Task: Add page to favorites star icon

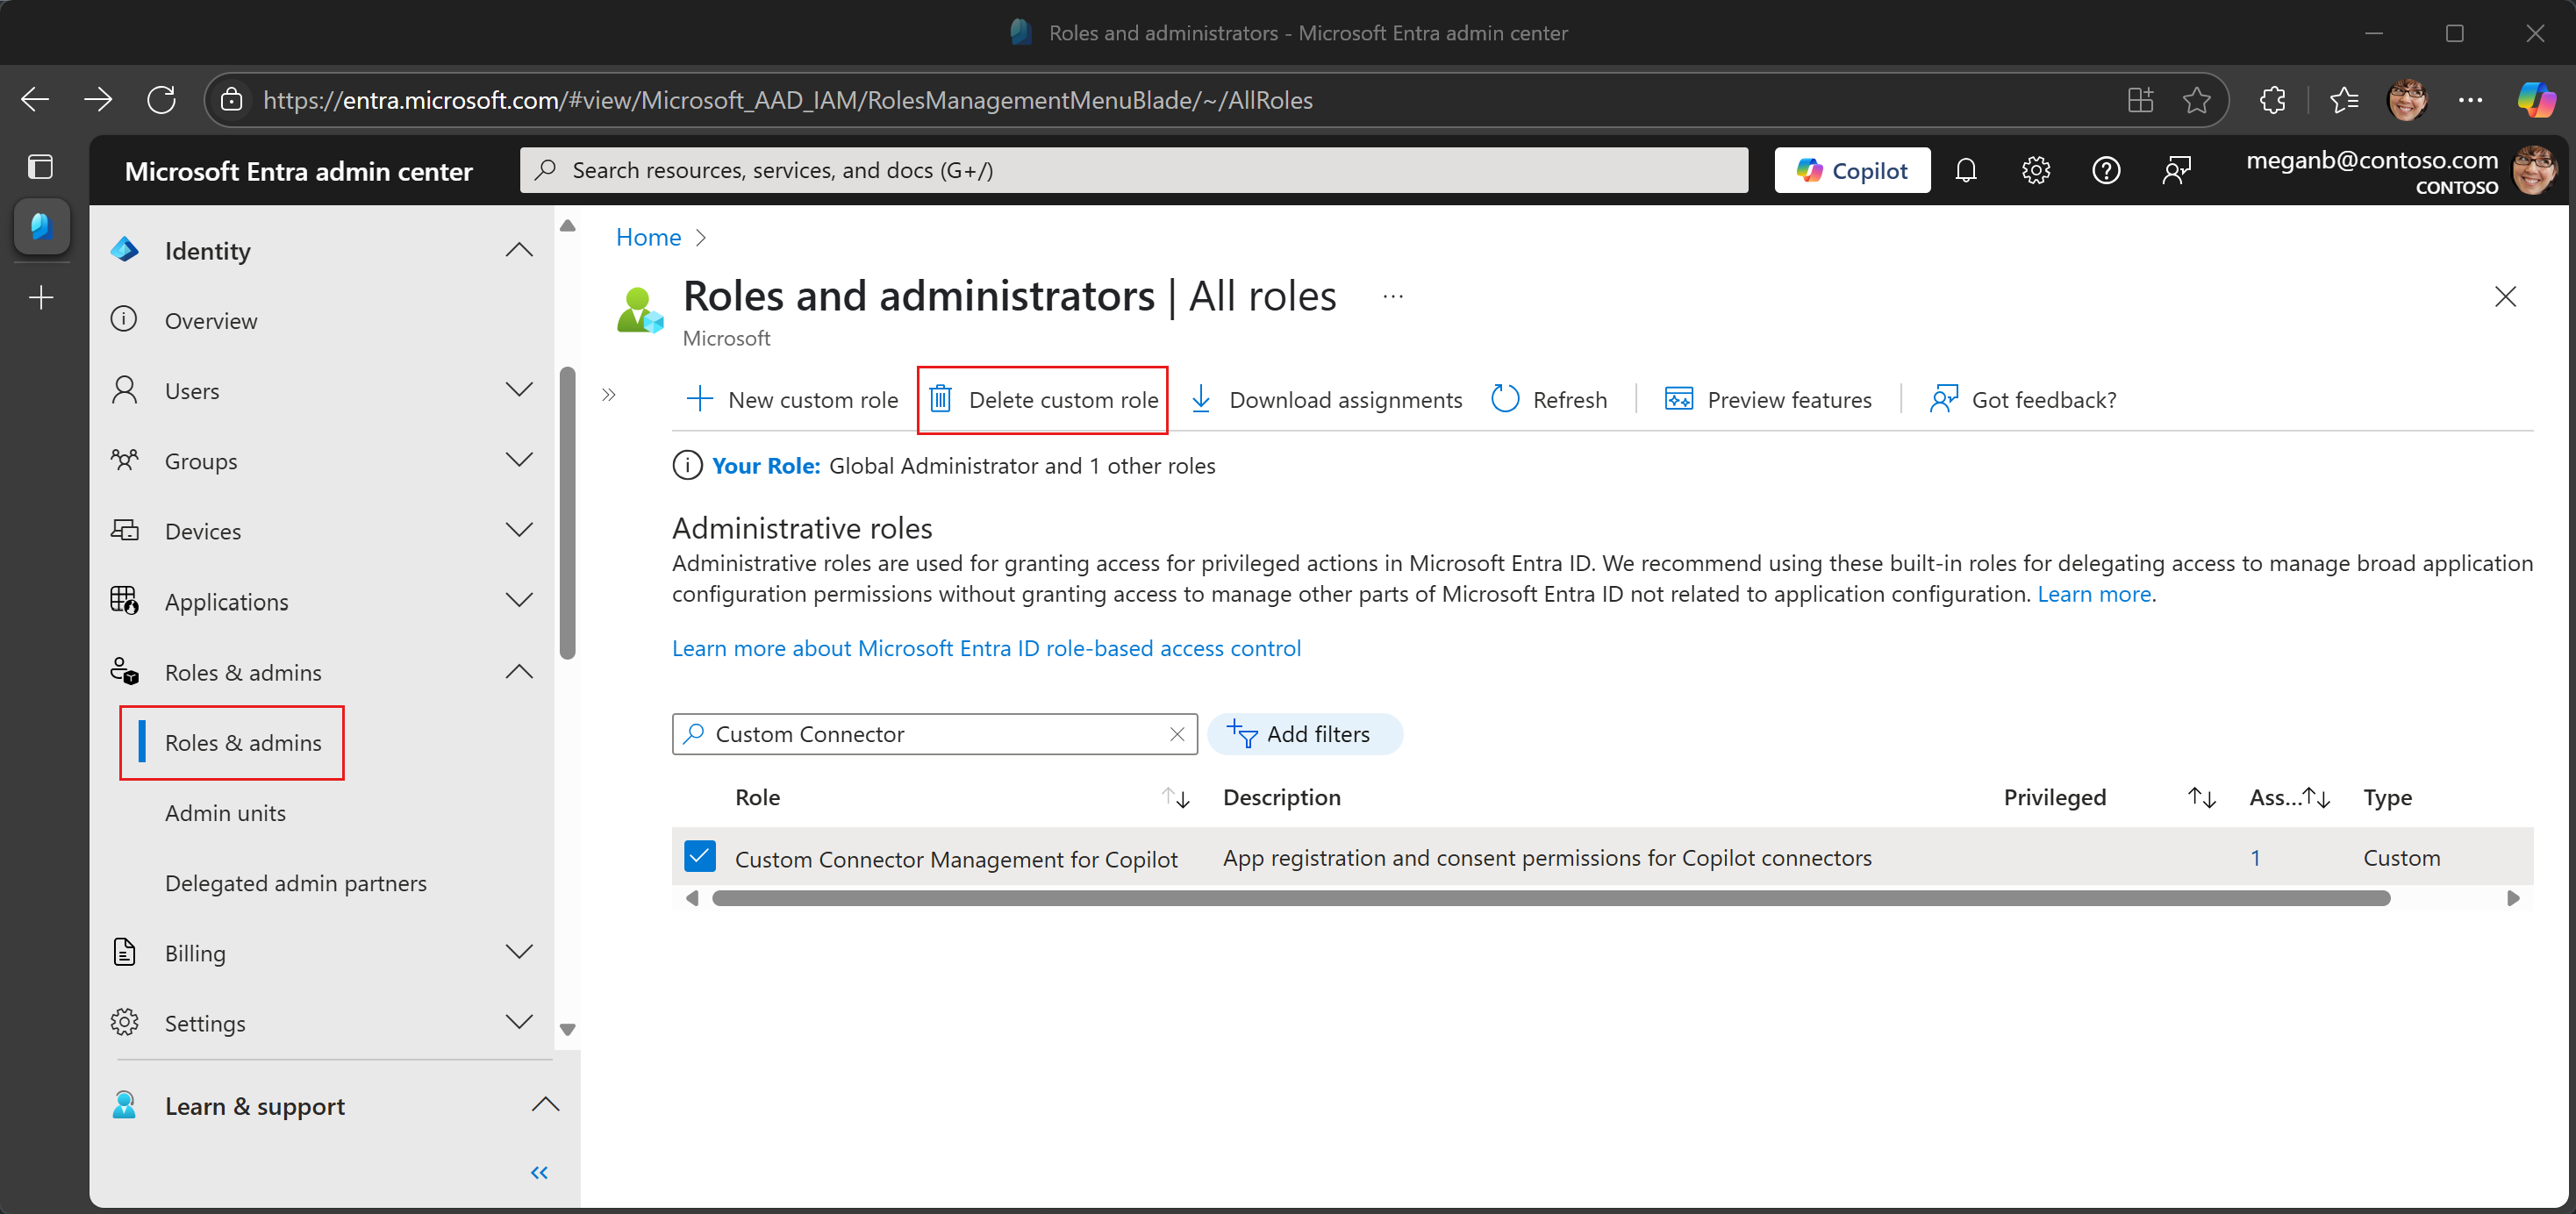Action: tap(2196, 100)
